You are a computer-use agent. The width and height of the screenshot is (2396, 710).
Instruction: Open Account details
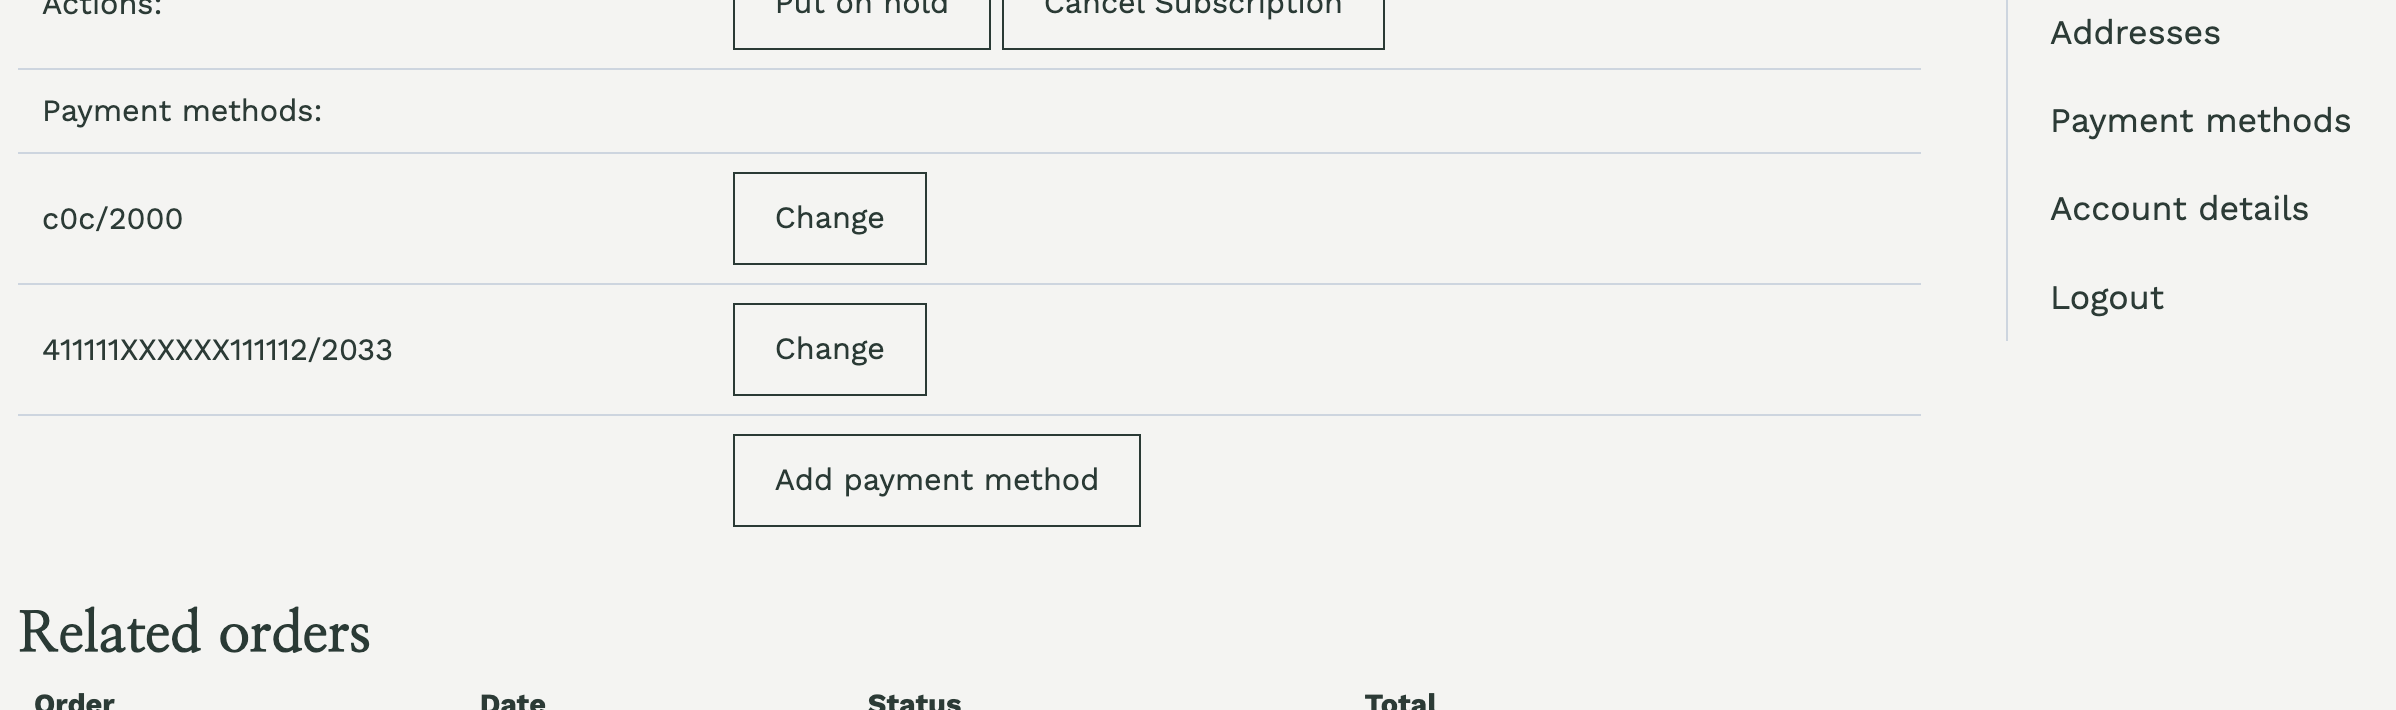pos(2180,208)
